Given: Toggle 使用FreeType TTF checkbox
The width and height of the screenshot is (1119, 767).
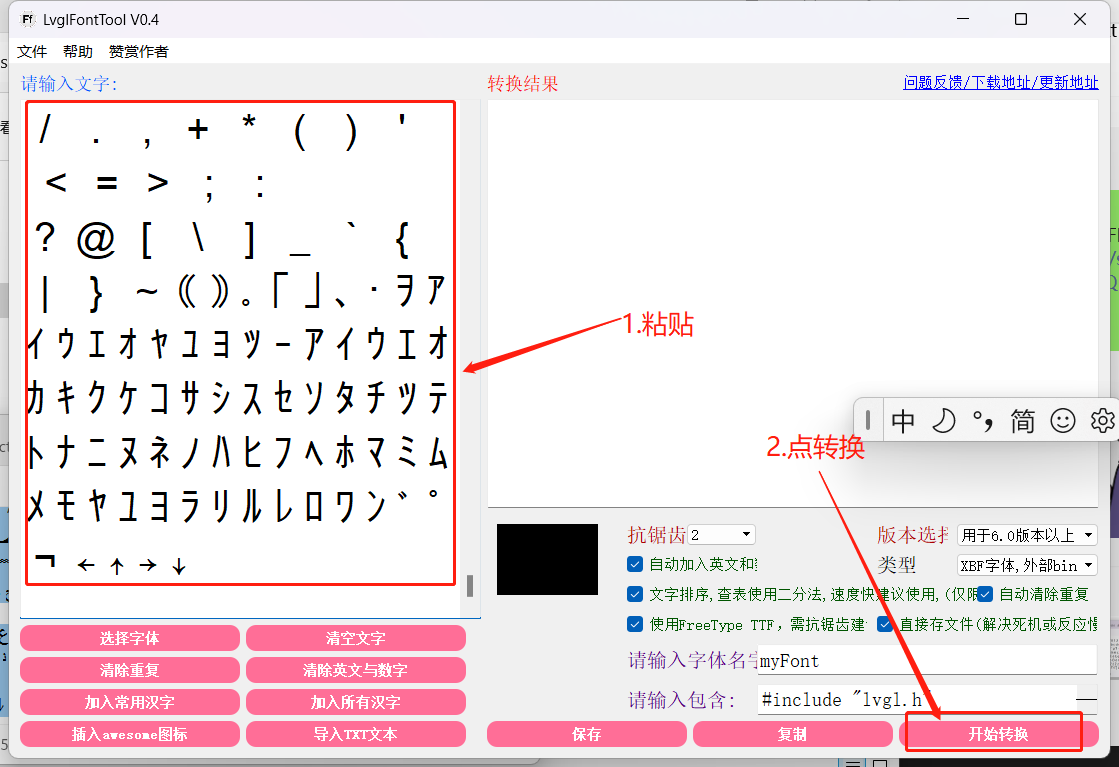Looking at the screenshot, I should [634, 624].
